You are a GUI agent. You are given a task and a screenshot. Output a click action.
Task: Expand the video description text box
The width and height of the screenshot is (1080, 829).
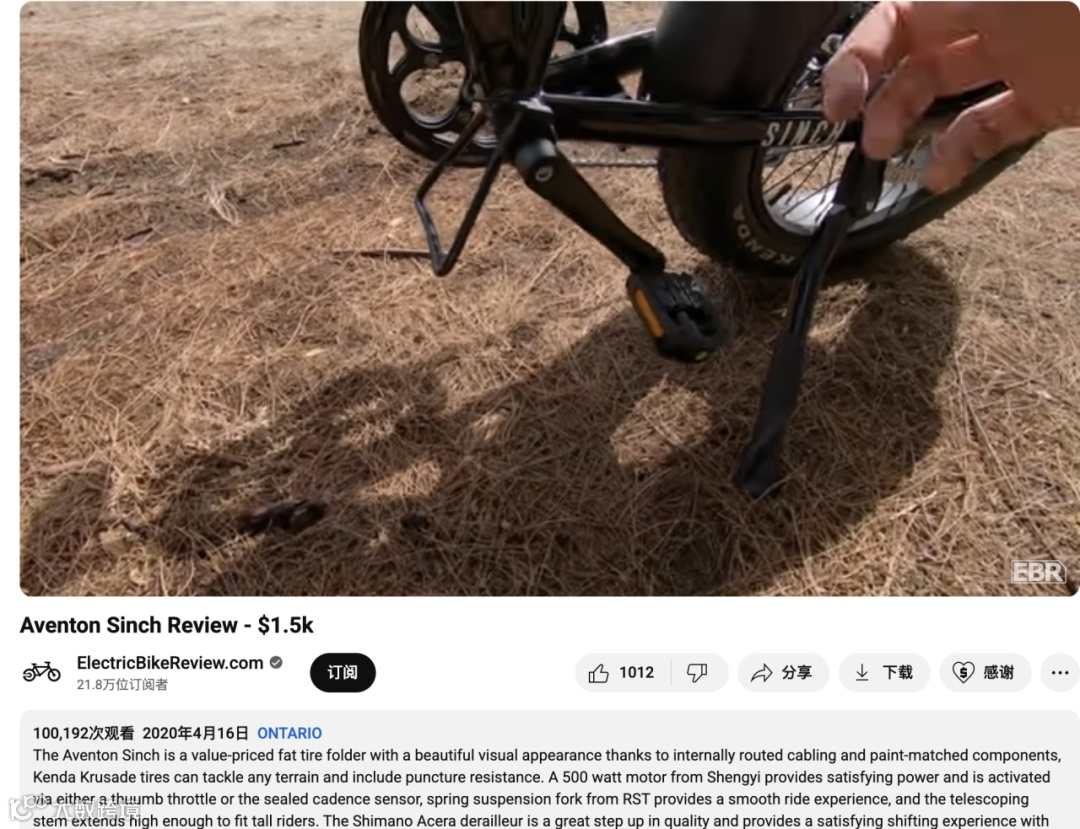click(x=549, y=769)
